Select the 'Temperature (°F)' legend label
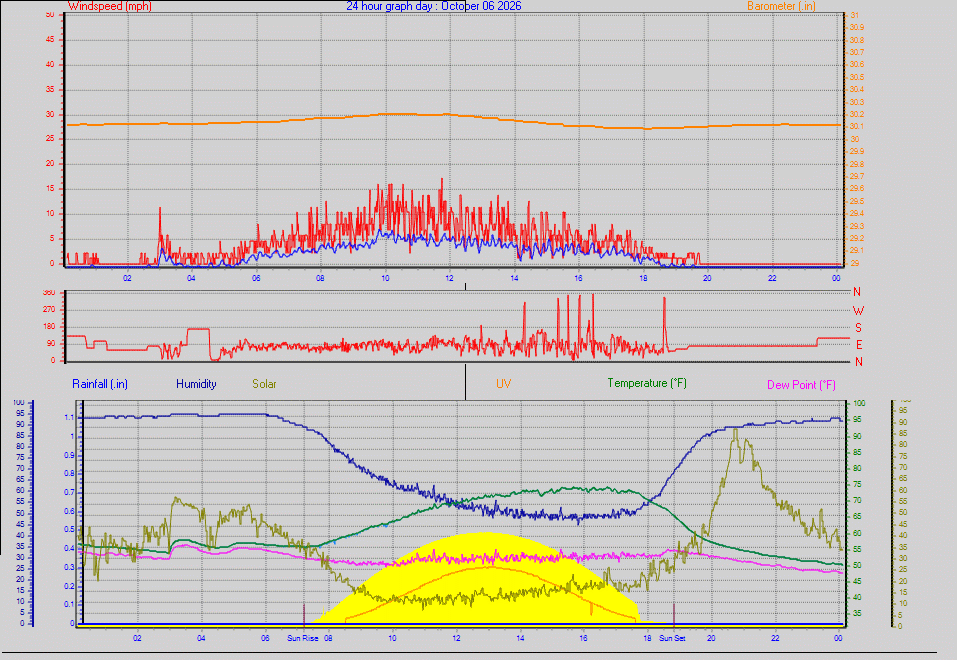This screenshot has width=957, height=660. (x=647, y=383)
